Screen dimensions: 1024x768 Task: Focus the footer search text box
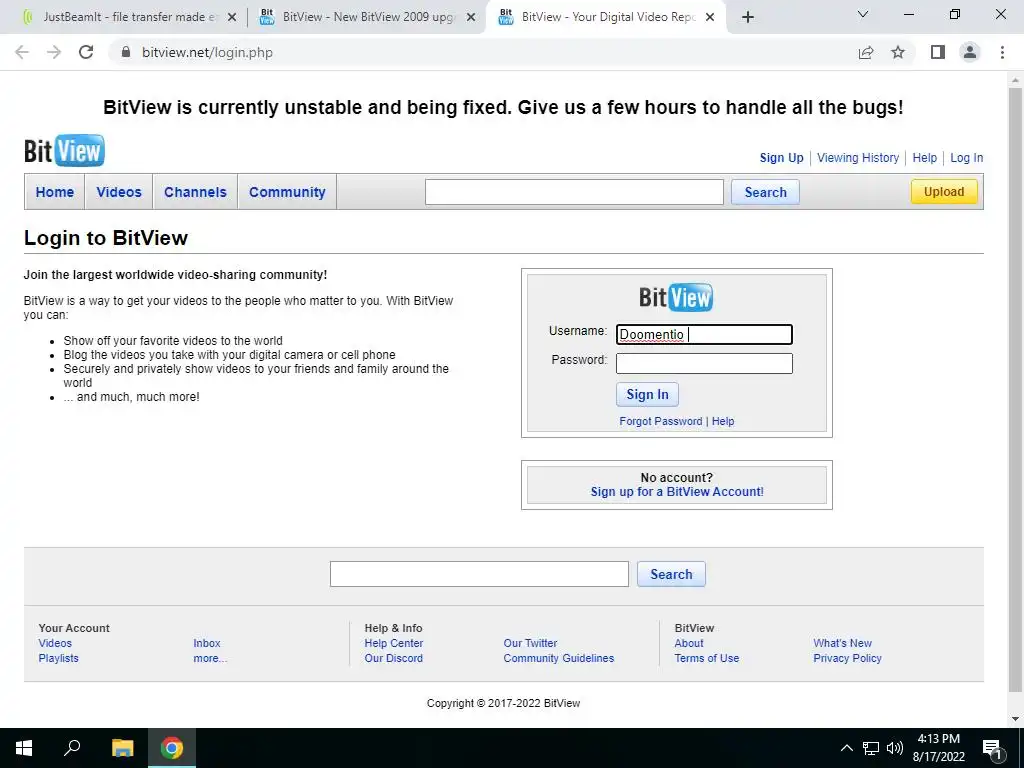click(479, 574)
